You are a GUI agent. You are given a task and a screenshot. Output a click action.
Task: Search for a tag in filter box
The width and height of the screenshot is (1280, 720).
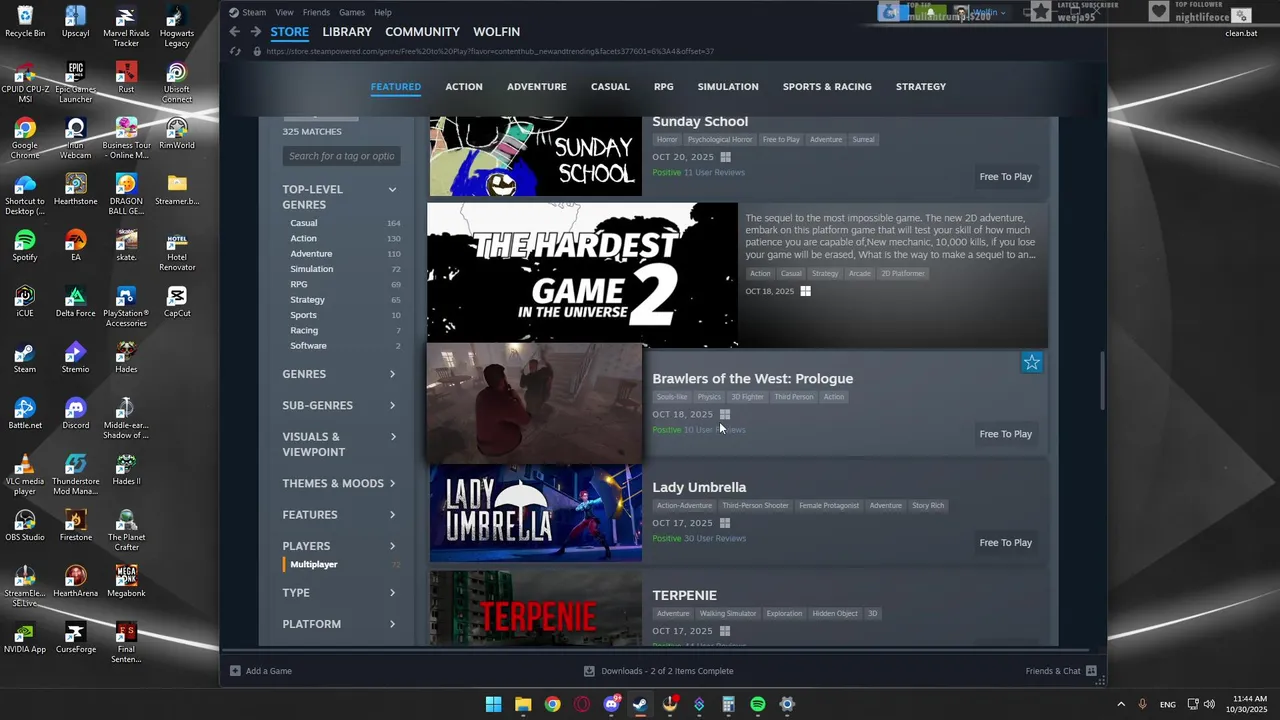click(341, 156)
